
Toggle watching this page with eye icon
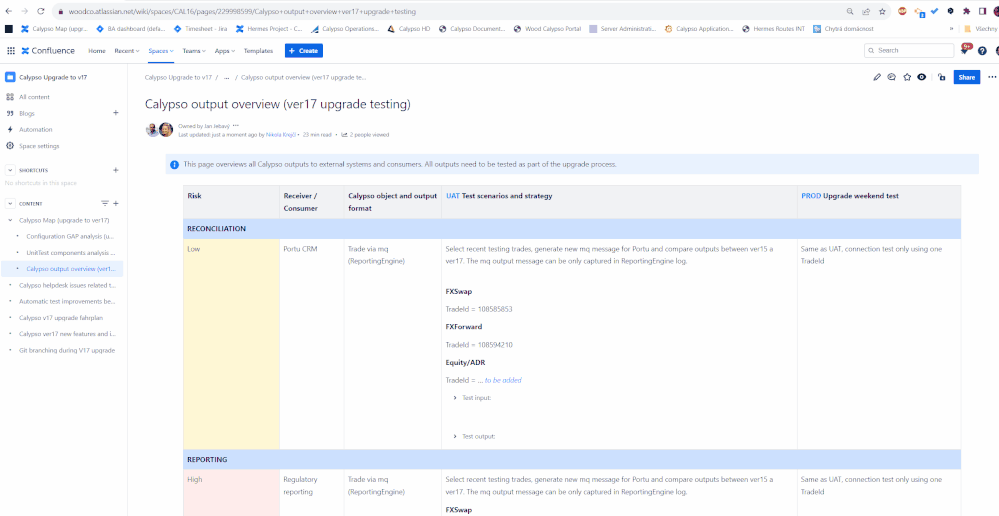[x=922, y=77]
